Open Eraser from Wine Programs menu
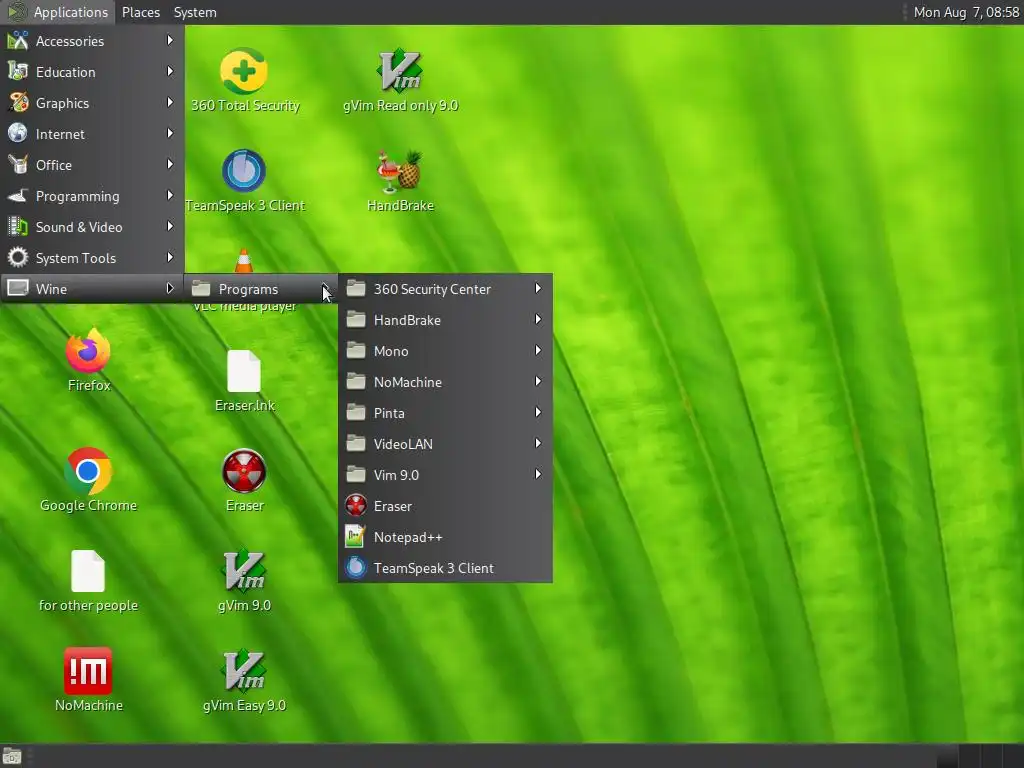The image size is (1024, 768). point(445,506)
